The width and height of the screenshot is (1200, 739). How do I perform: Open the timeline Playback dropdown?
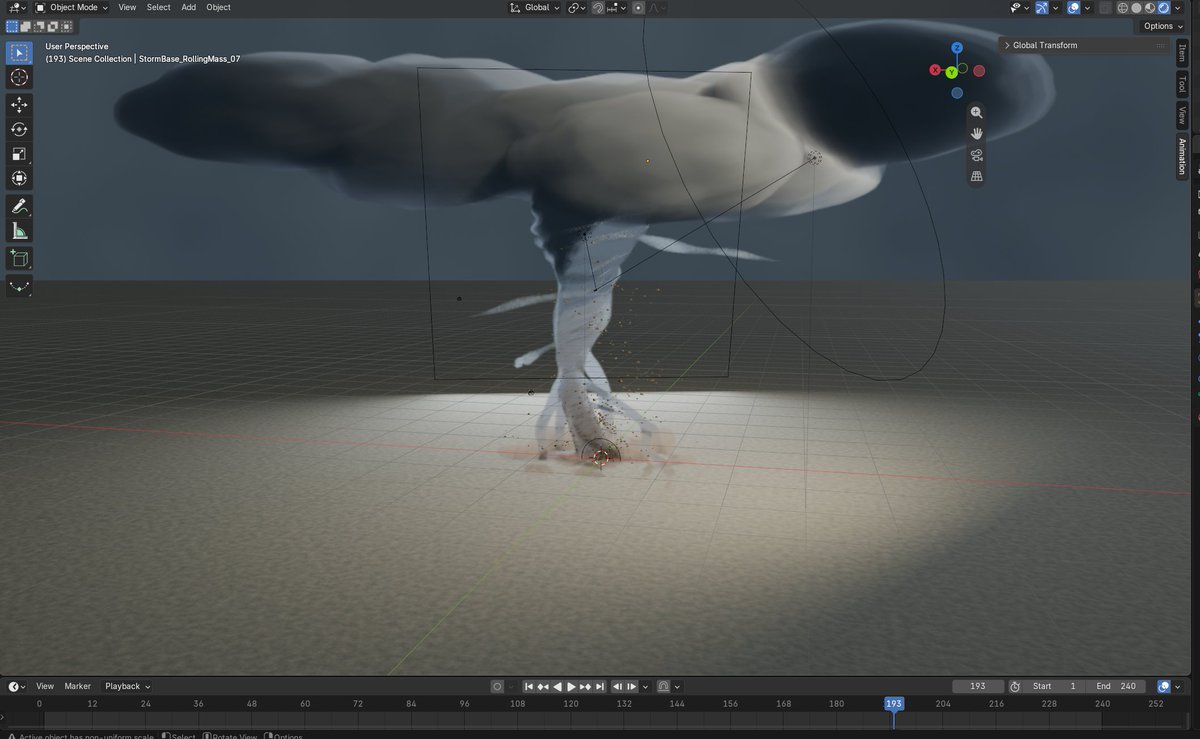(x=128, y=686)
